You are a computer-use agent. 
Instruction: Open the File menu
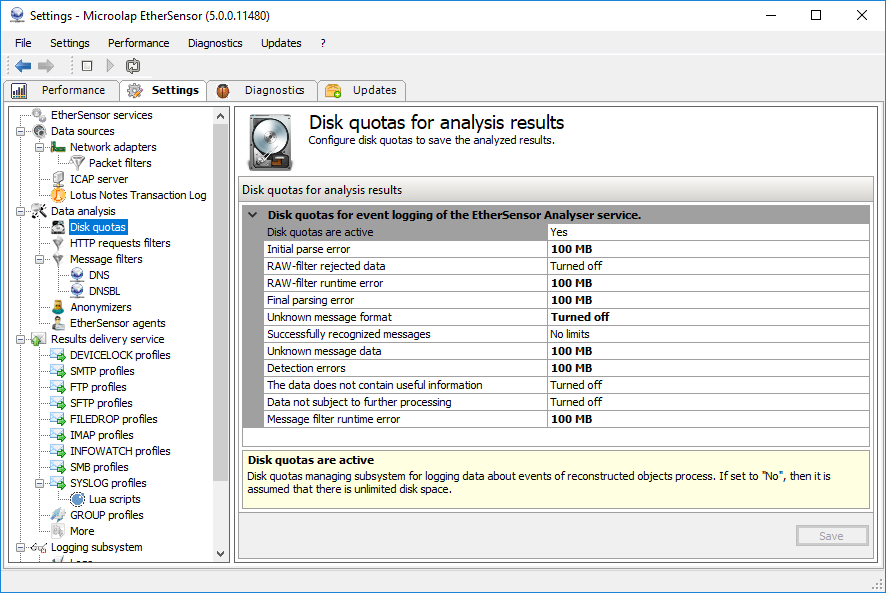[x=23, y=43]
